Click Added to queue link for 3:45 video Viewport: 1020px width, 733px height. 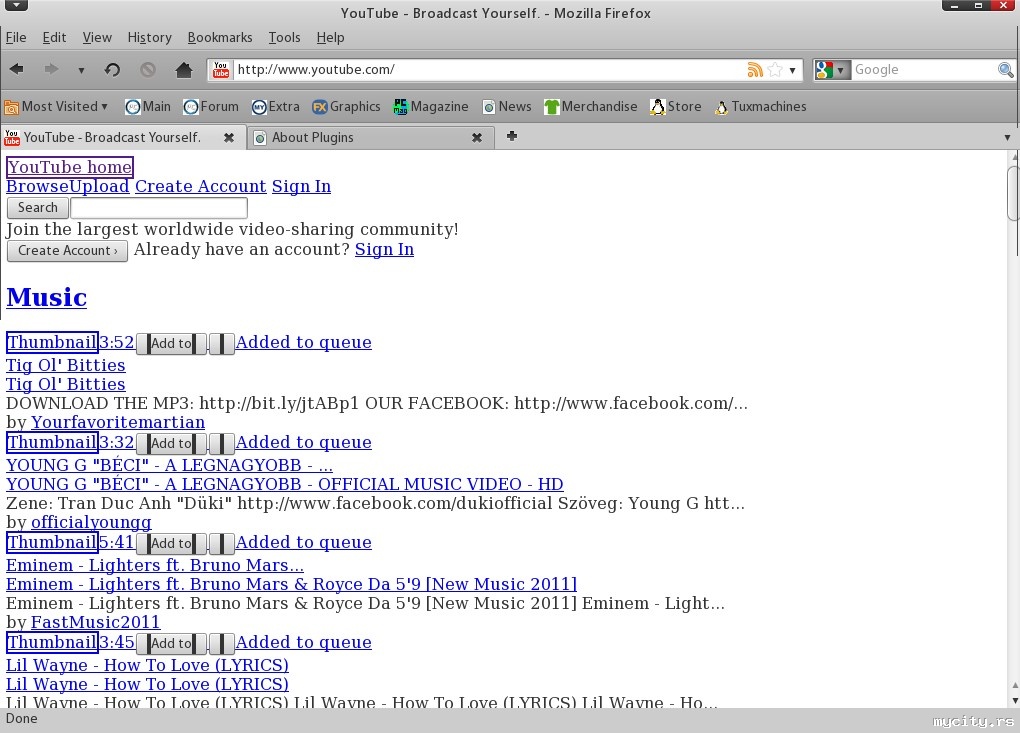tap(303, 642)
